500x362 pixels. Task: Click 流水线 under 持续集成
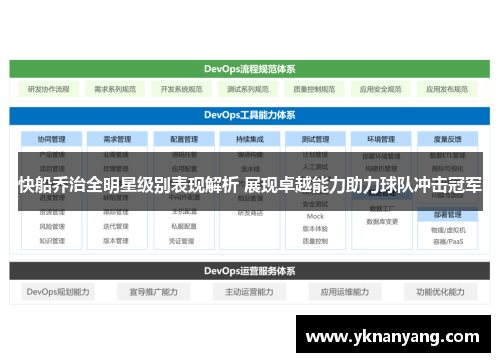point(250,169)
